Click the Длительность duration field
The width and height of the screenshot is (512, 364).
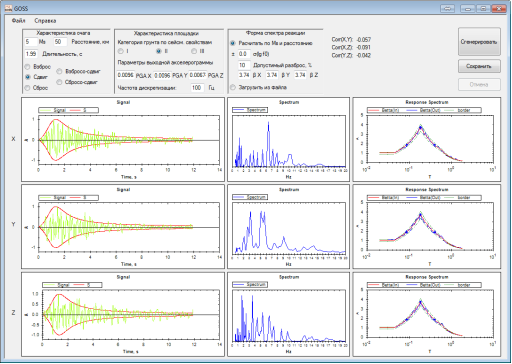click(31, 54)
